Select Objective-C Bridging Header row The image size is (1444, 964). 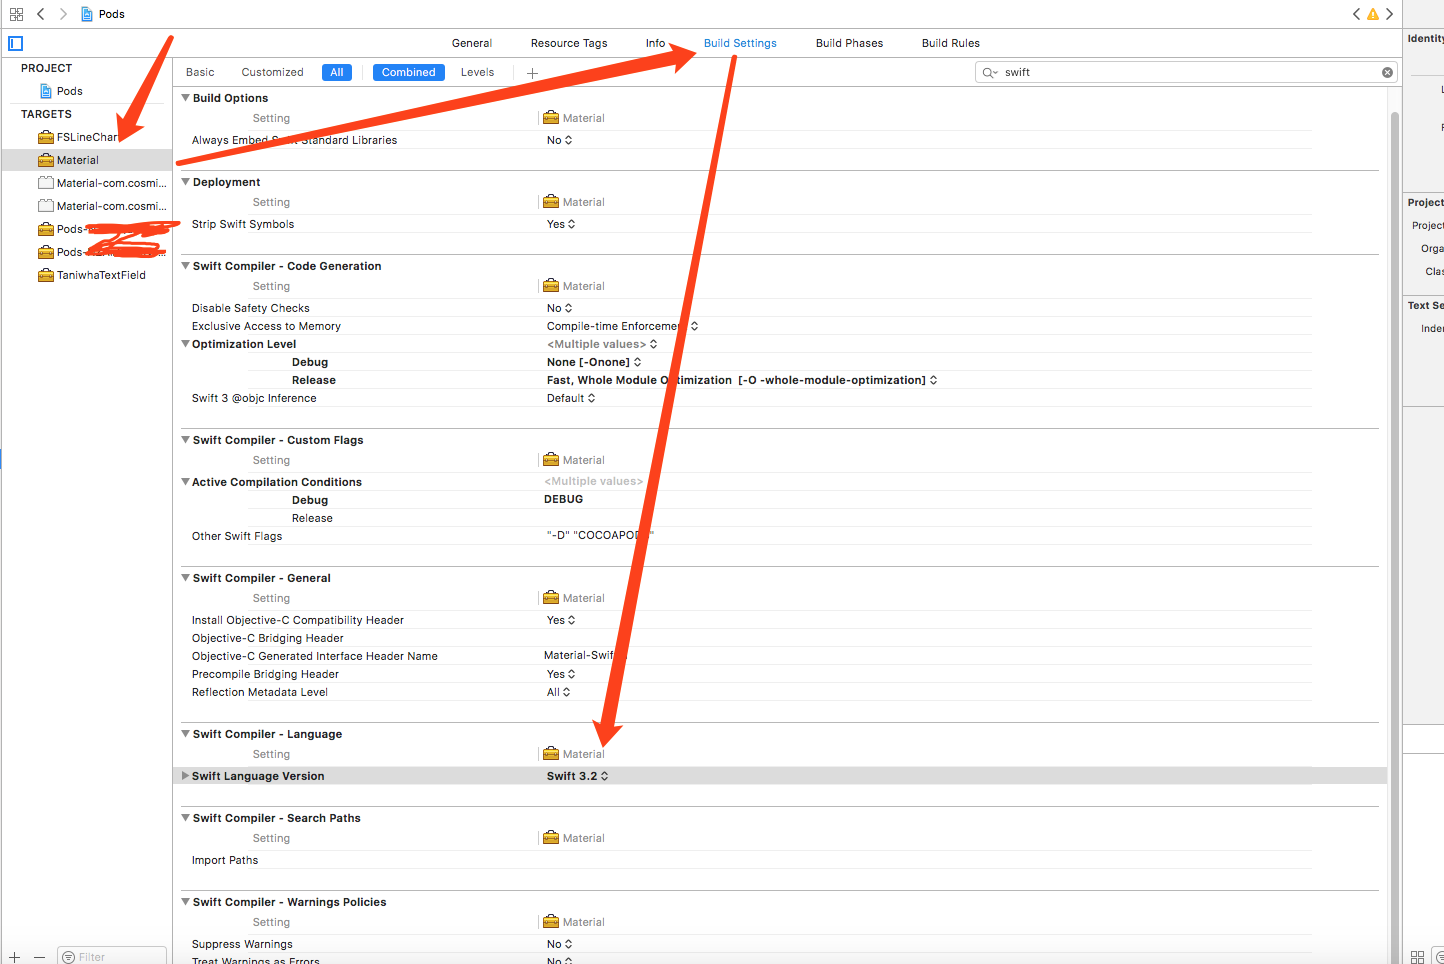tap(745, 638)
